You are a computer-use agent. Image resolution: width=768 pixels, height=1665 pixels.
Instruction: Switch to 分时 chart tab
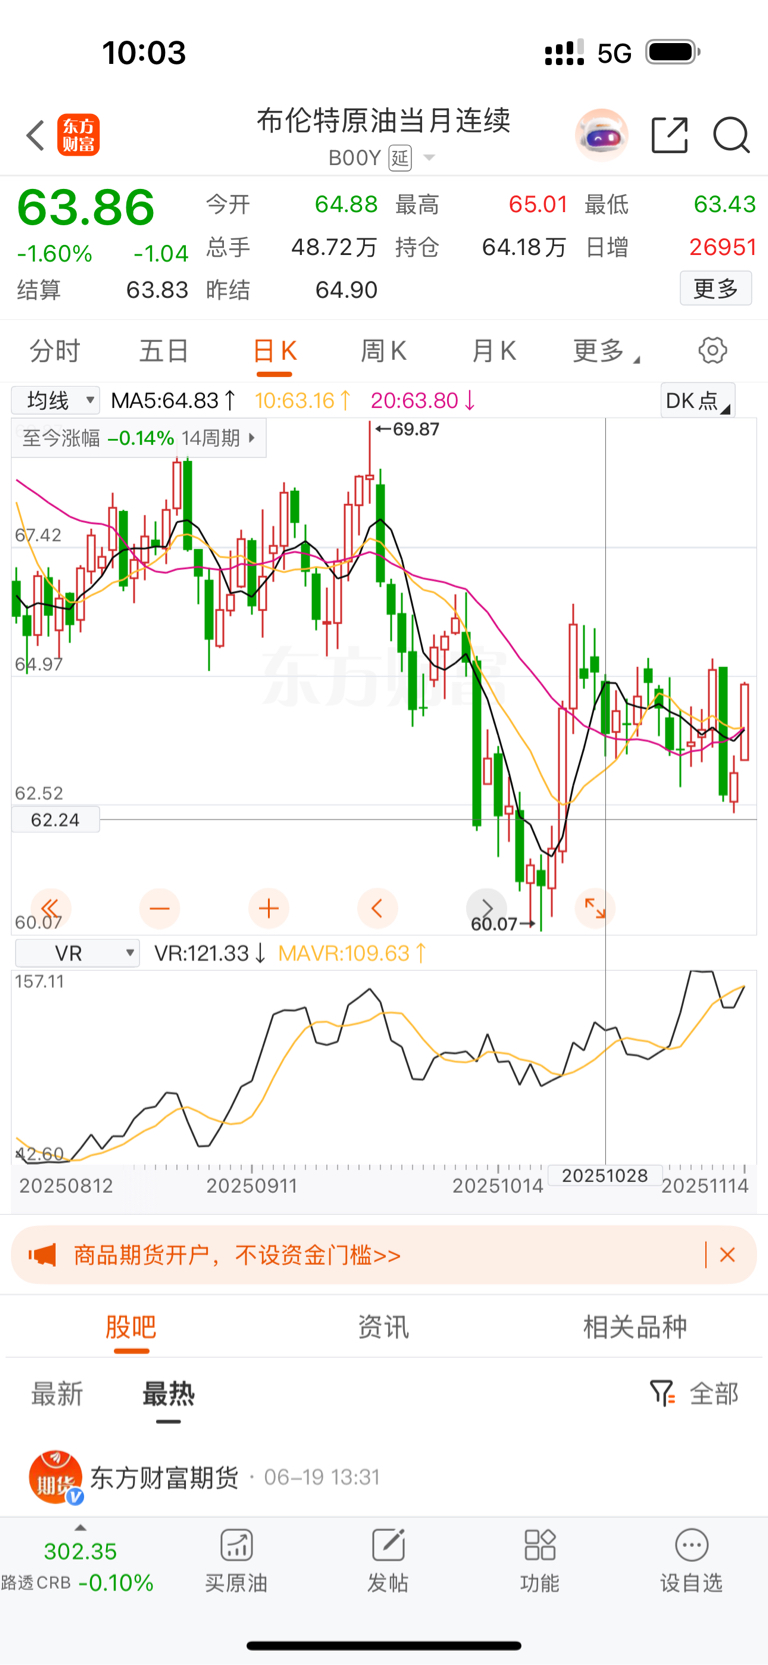click(x=55, y=351)
